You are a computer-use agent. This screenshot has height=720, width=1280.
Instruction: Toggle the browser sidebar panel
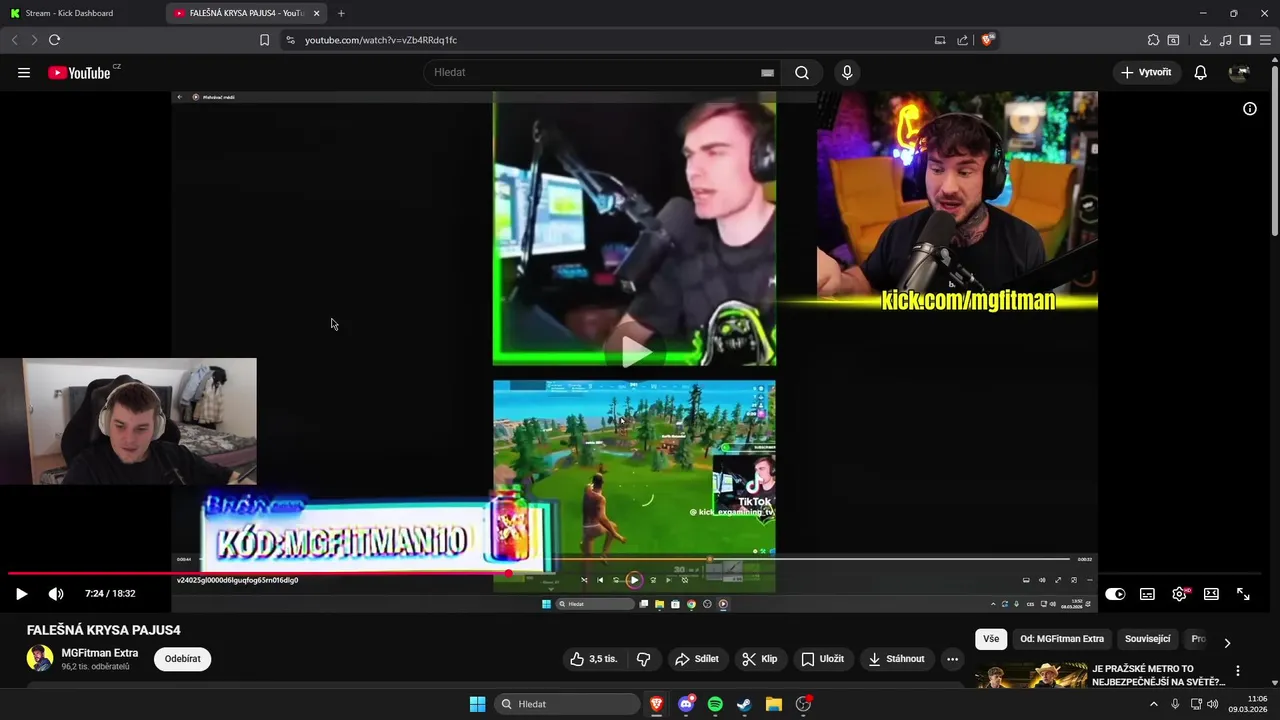tap(1245, 40)
